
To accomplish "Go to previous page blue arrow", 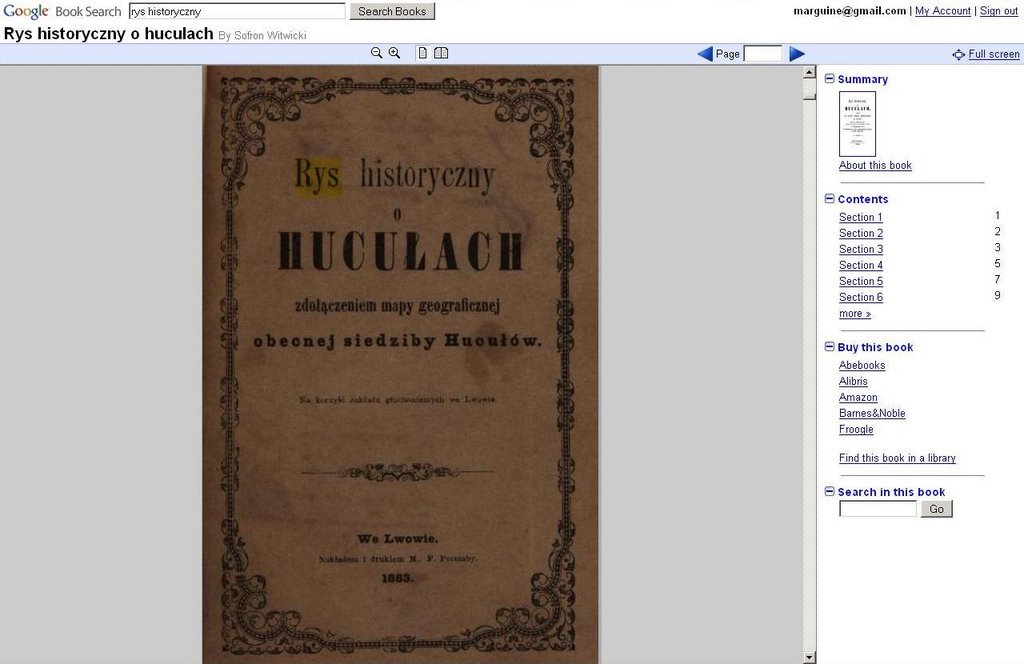I will coord(705,54).
